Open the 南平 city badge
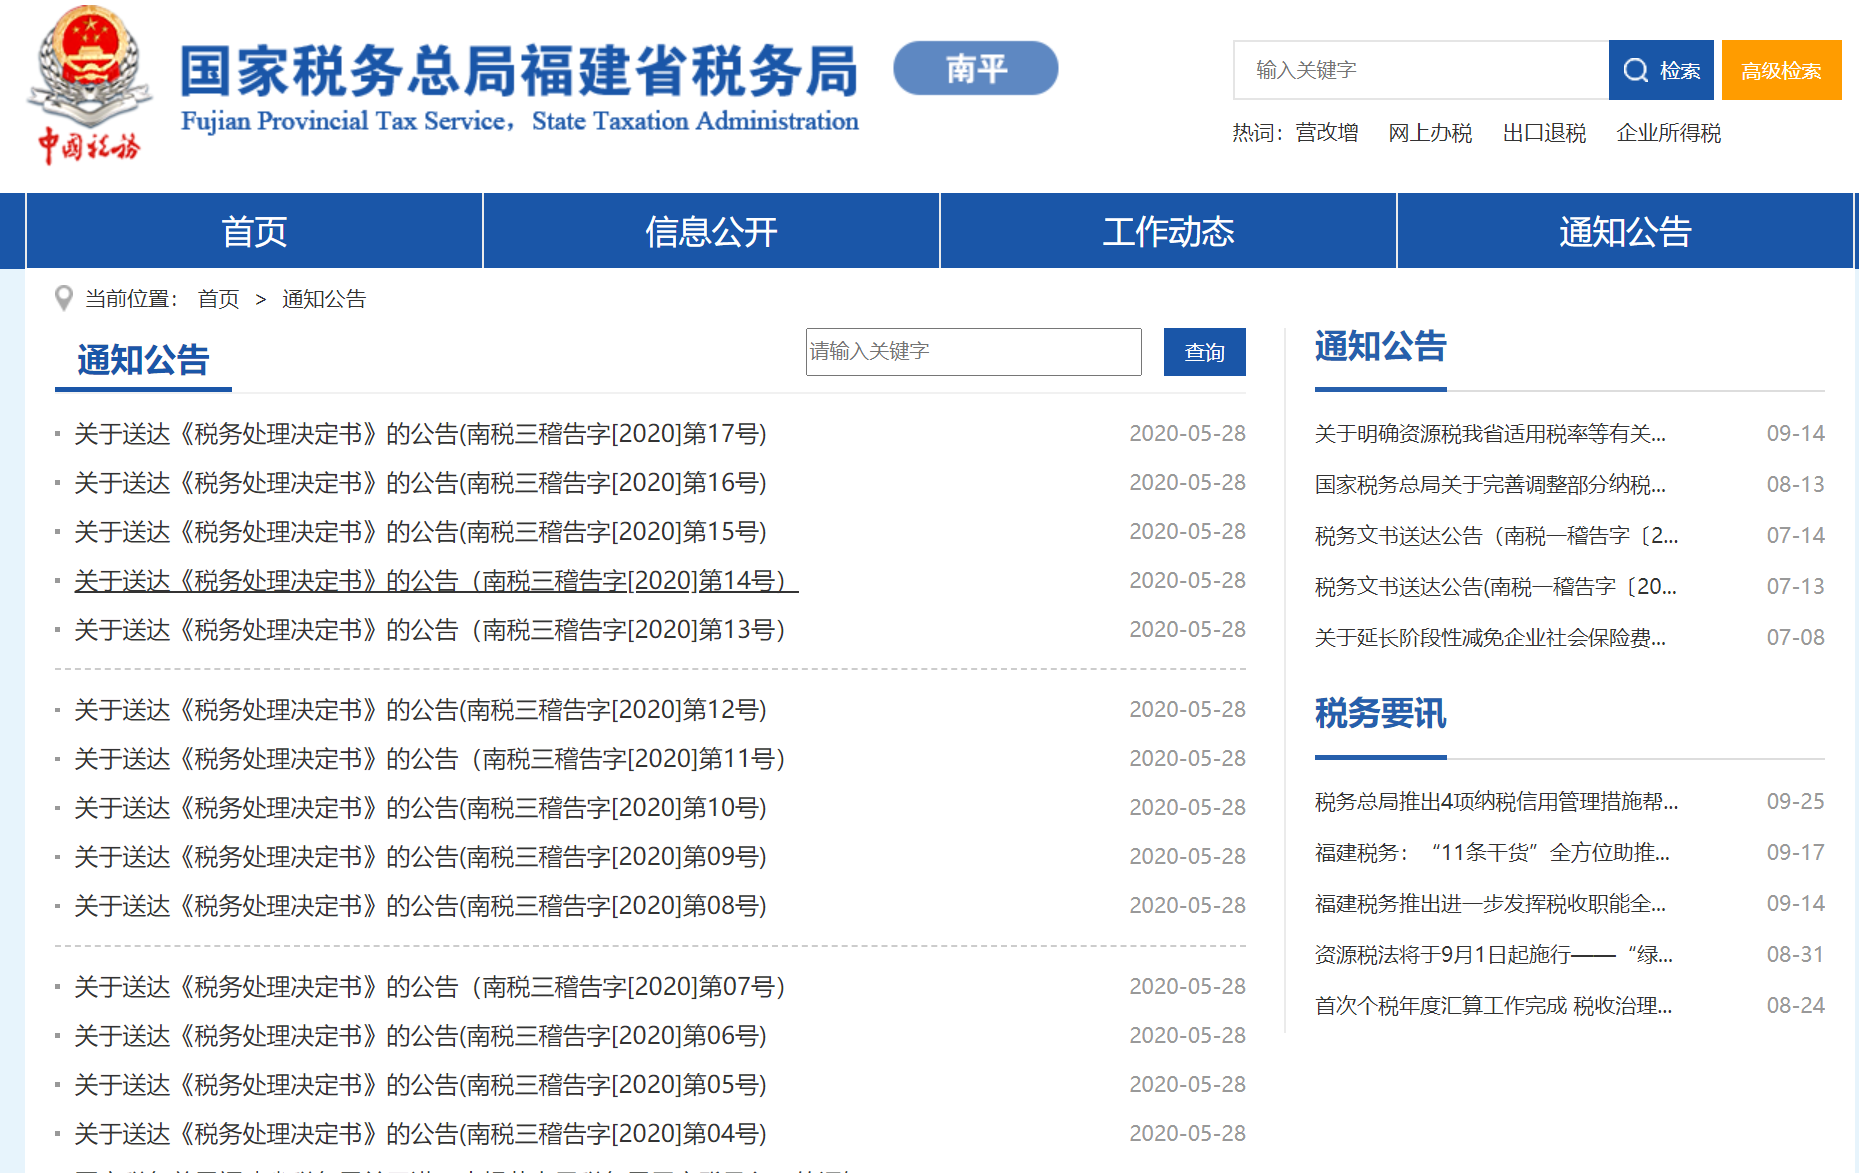 tap(976, 68)
